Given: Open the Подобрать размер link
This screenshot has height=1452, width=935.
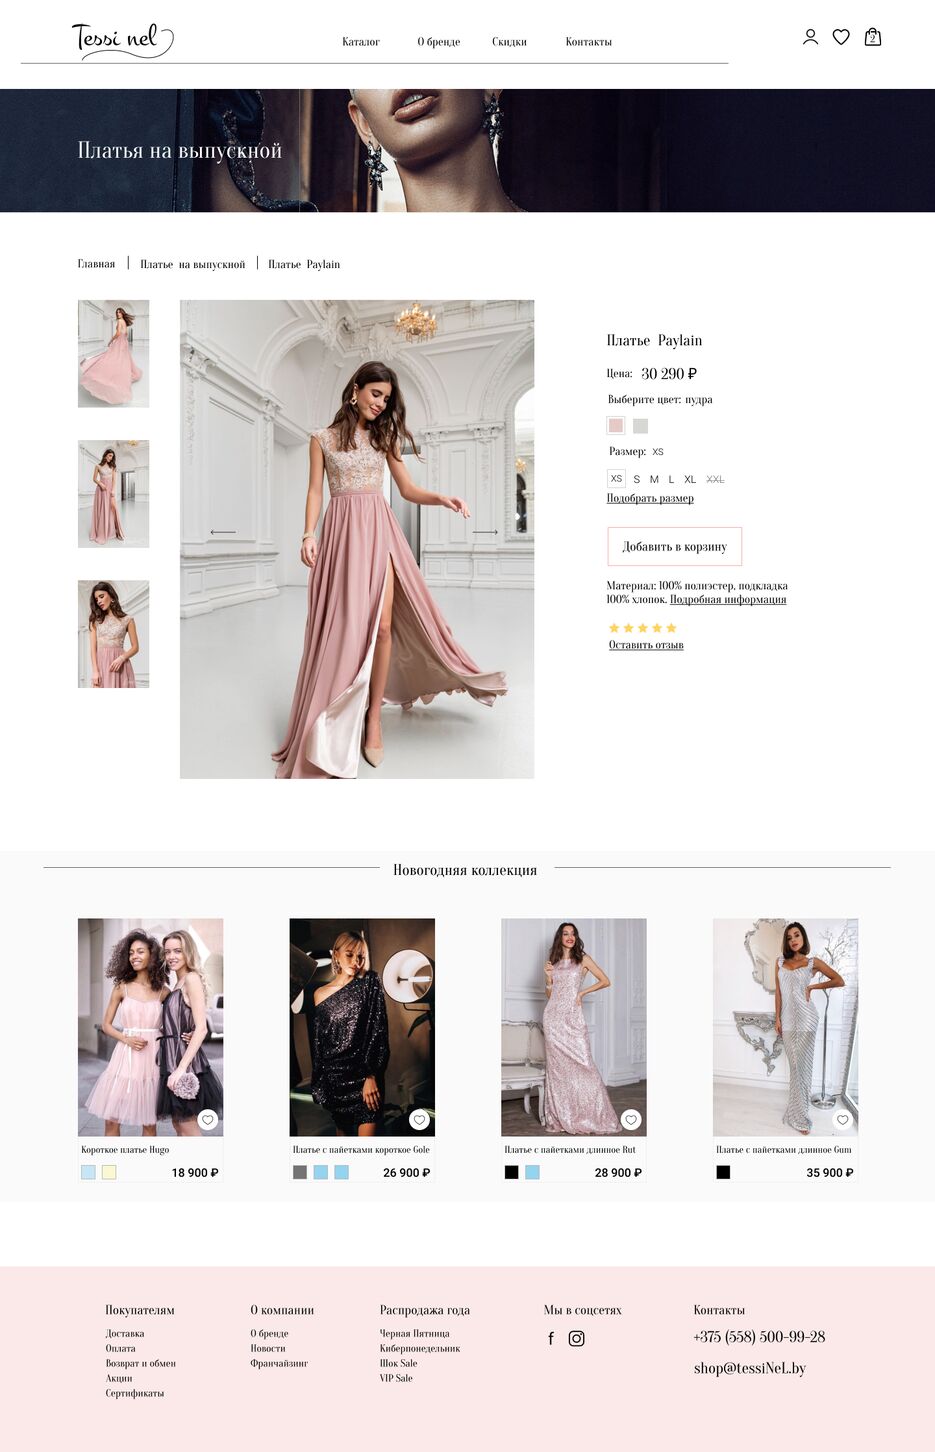Looking at the screenshot, I should [650, 498].
